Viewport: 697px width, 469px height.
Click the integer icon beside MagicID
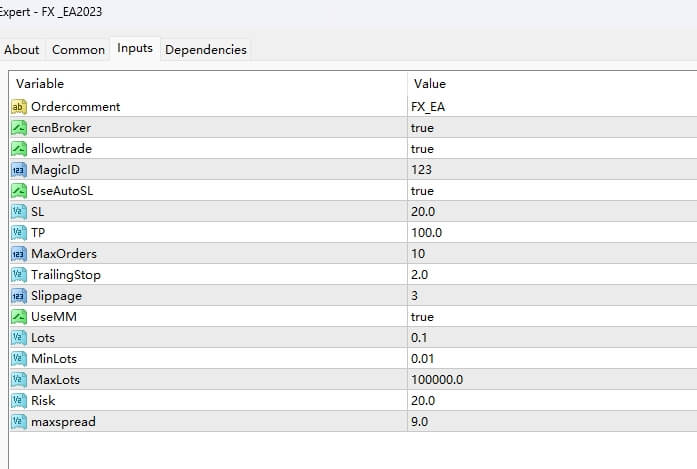(19, 169)
